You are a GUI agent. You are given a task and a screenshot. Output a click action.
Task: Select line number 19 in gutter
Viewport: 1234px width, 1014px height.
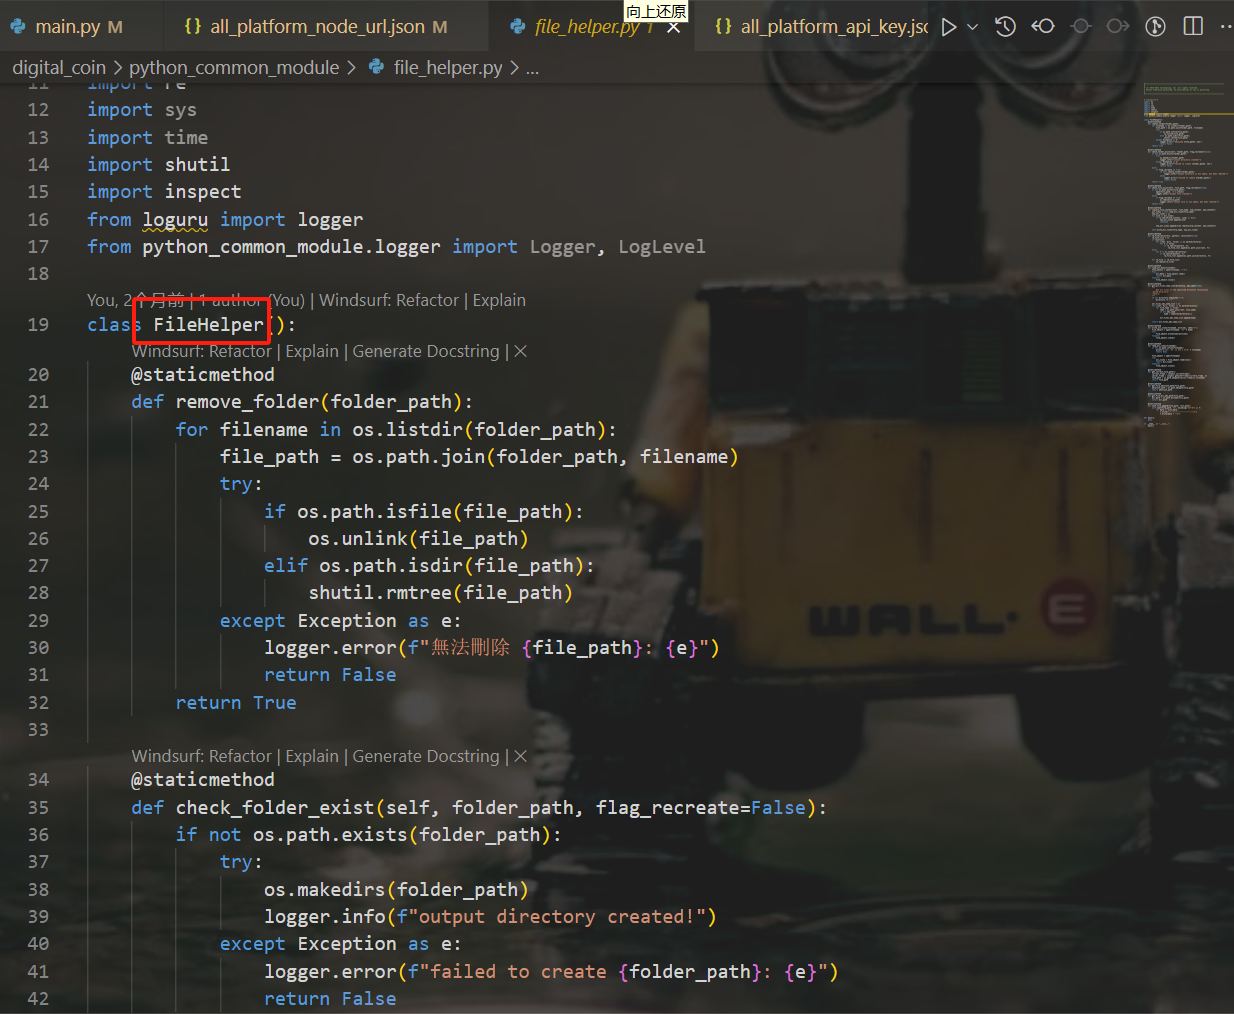coord(38,324)
